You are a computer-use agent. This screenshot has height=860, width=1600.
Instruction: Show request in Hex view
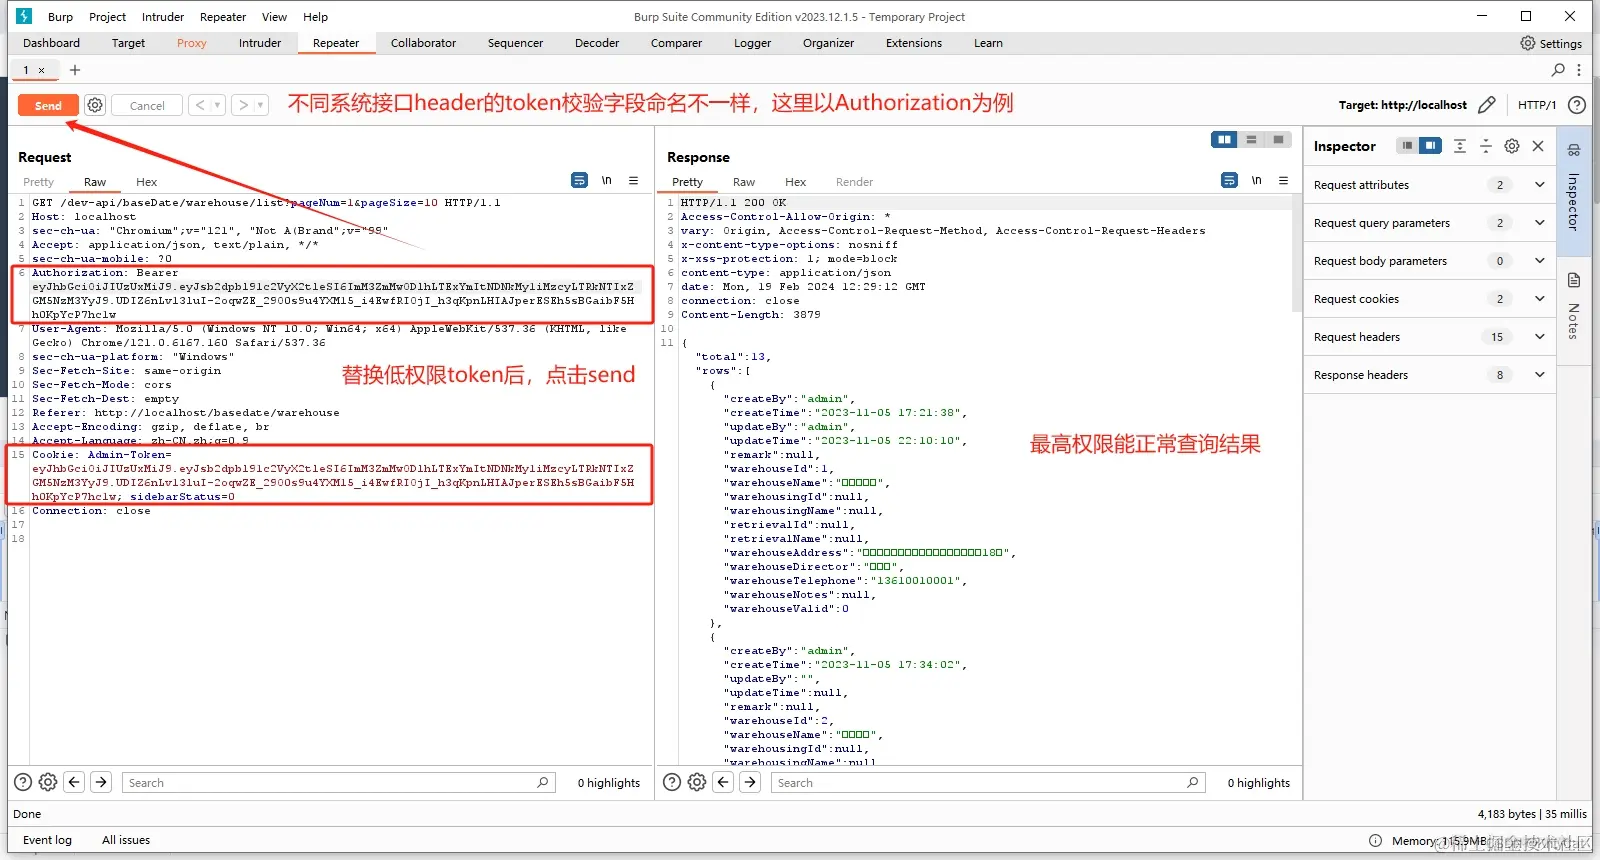coord(147,182)
